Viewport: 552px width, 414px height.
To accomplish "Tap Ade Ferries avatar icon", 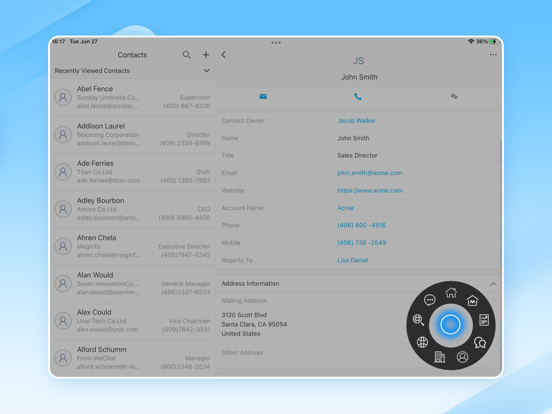I will [x=63, y=172].
